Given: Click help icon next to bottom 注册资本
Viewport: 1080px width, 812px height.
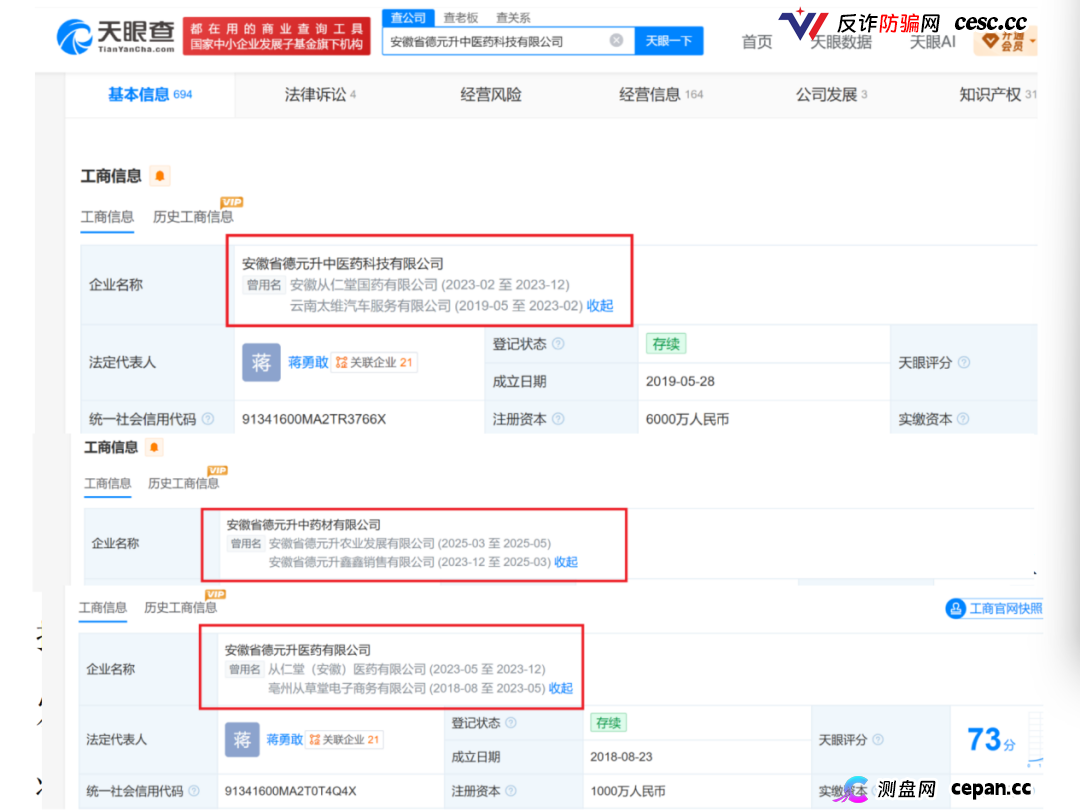Looking at the screenshot, I should click(x=511, y=791).
